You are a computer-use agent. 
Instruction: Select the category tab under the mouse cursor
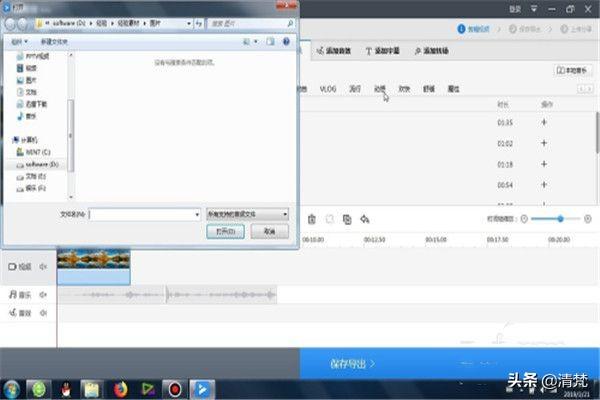click(x=380, y=89)
